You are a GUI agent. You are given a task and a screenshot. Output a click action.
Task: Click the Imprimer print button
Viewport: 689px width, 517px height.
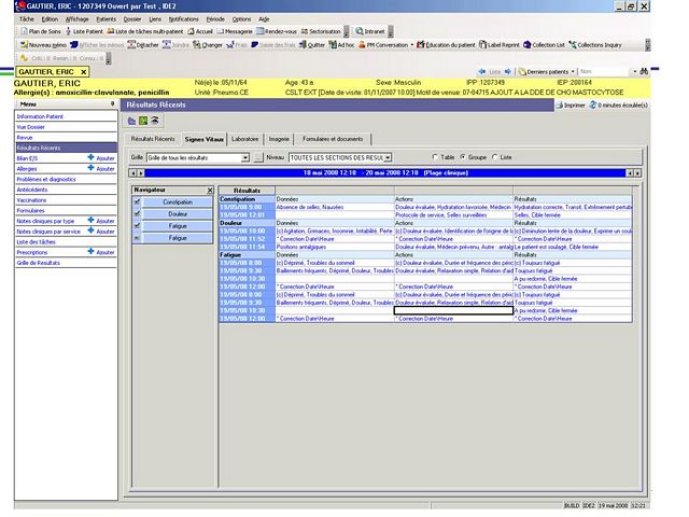[571, 105]
